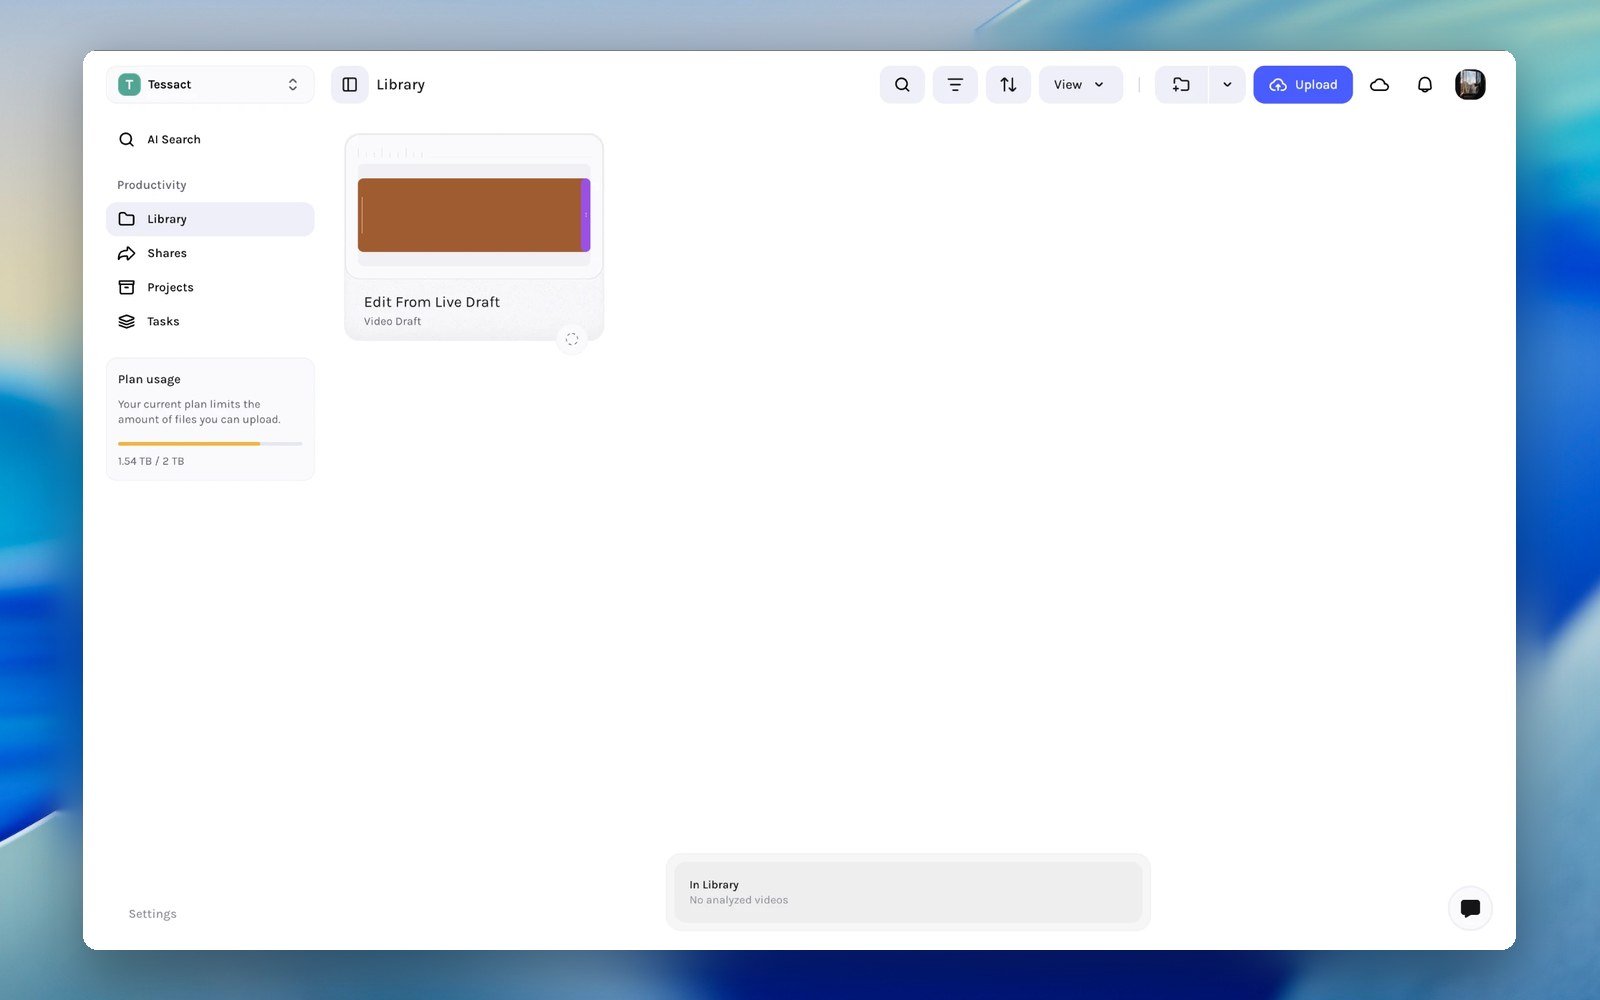Toggle the sidebar panel icon

(x=350, y=85)
